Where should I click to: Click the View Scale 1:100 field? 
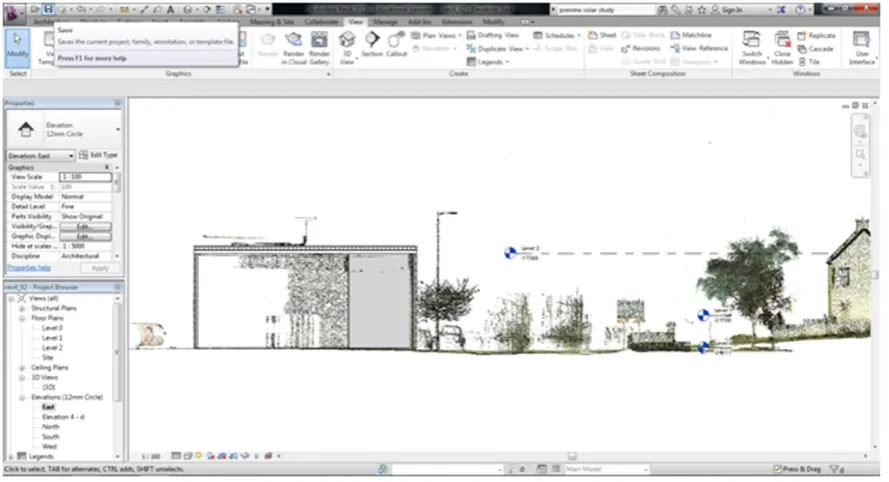(x=85, y=177)
